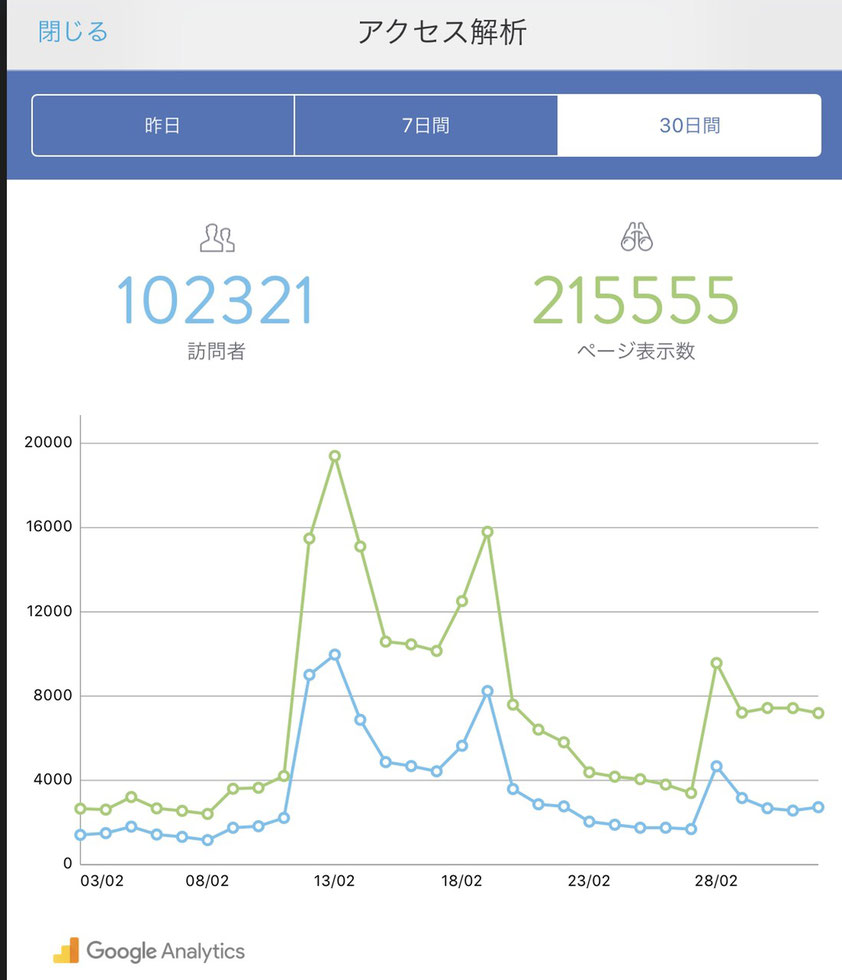This screenshot has height=980, width=842.
Task: Select the 30日間 period tab
Action: pyautogui.click(x=689, y=125)
